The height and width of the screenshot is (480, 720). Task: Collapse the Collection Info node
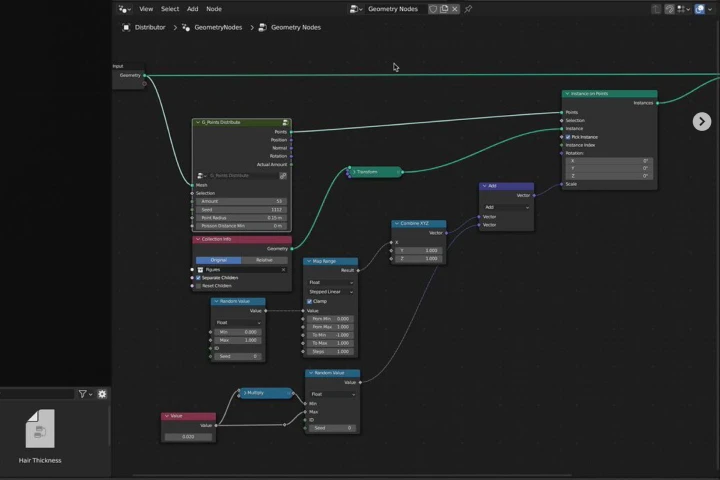pos(198,239)
